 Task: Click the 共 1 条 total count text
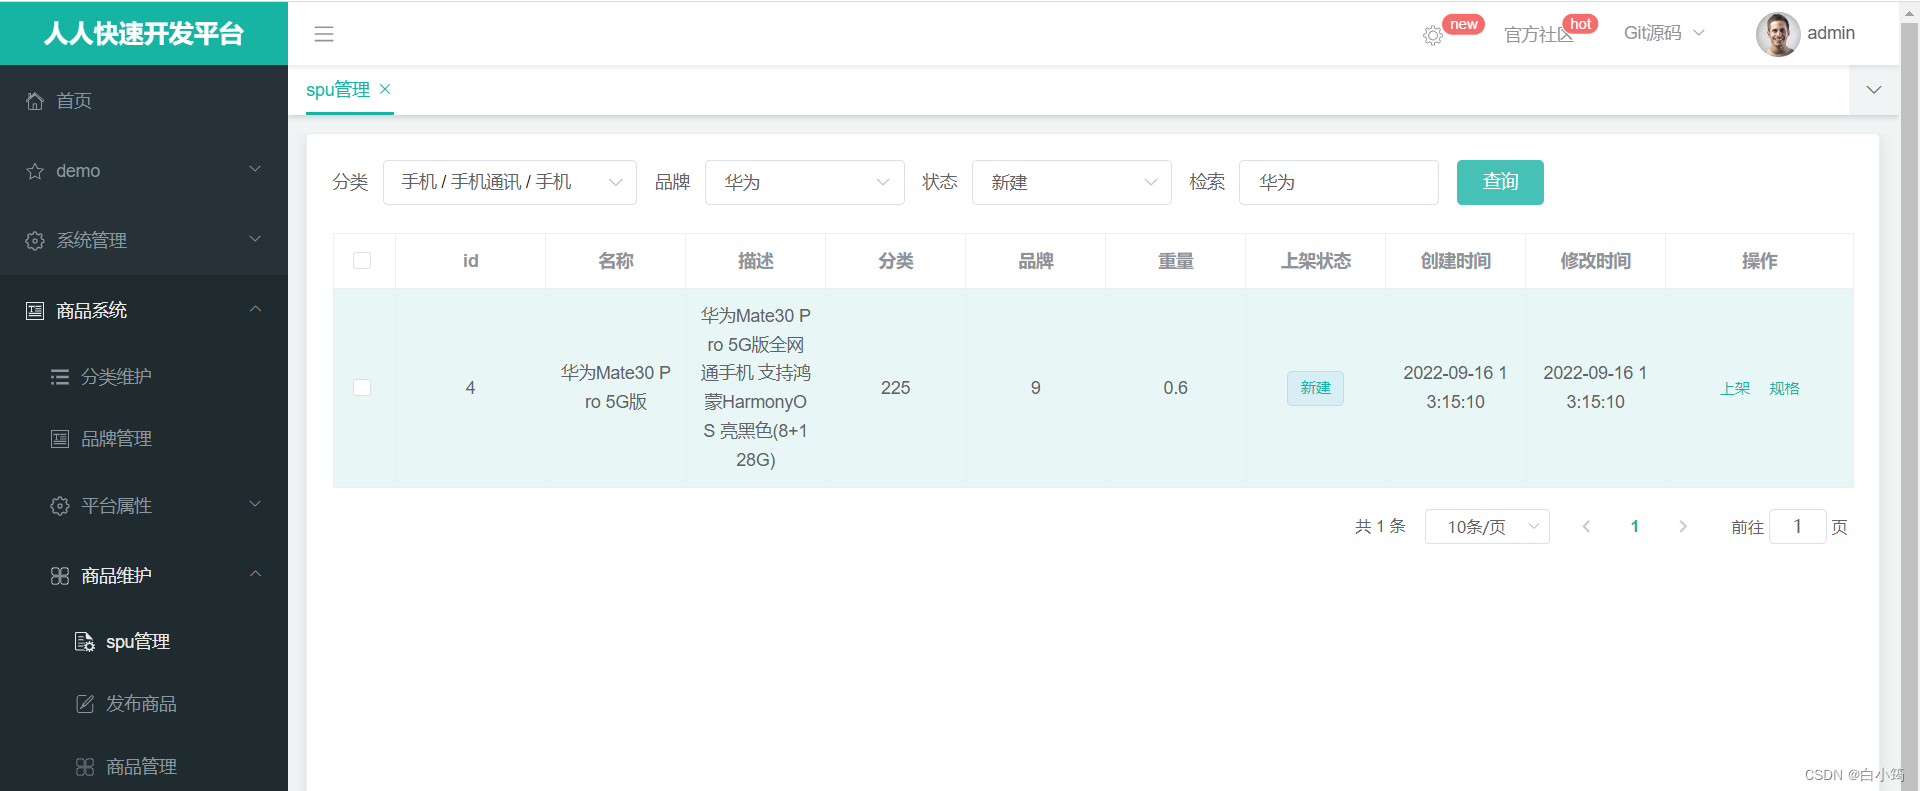pyautogui.click(x=1380, y=527)
